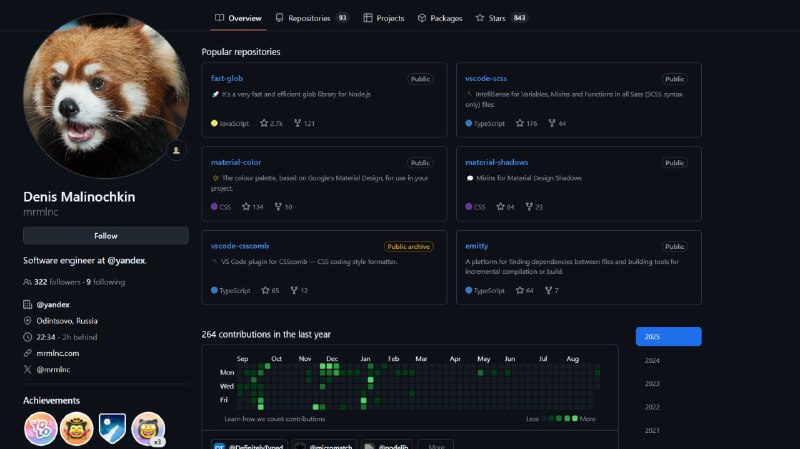The image size is (800, 449).
Task: Open the YOLO achievement badge
Action: pyautogui.click(x=40, y=428)
